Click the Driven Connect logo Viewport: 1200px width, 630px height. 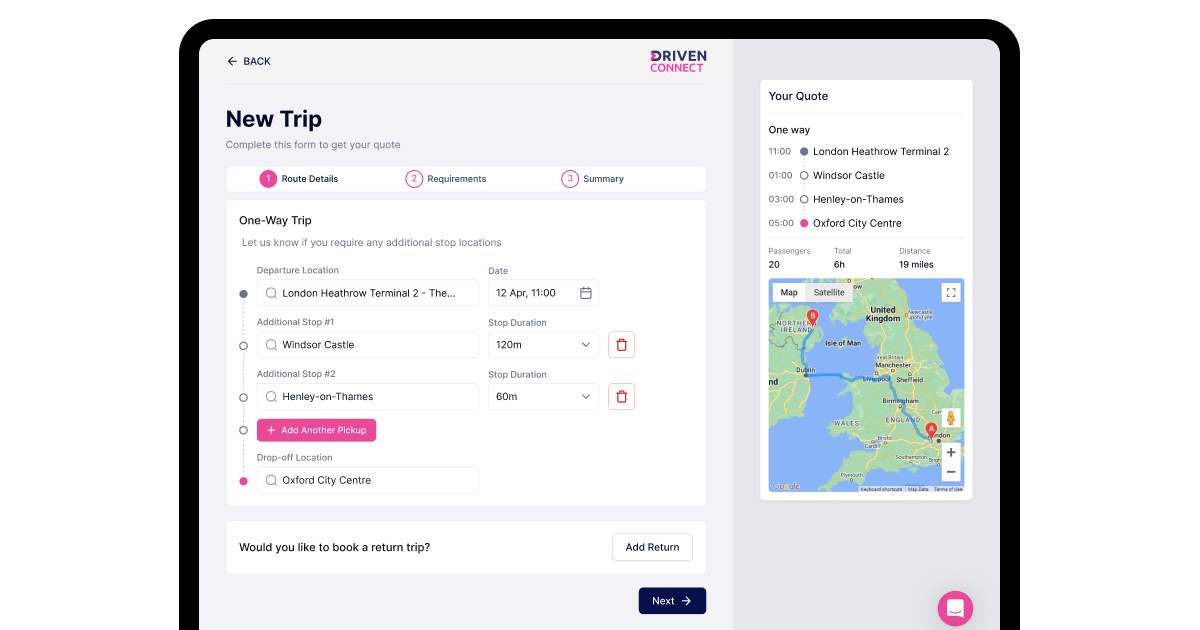pos(678,61)
